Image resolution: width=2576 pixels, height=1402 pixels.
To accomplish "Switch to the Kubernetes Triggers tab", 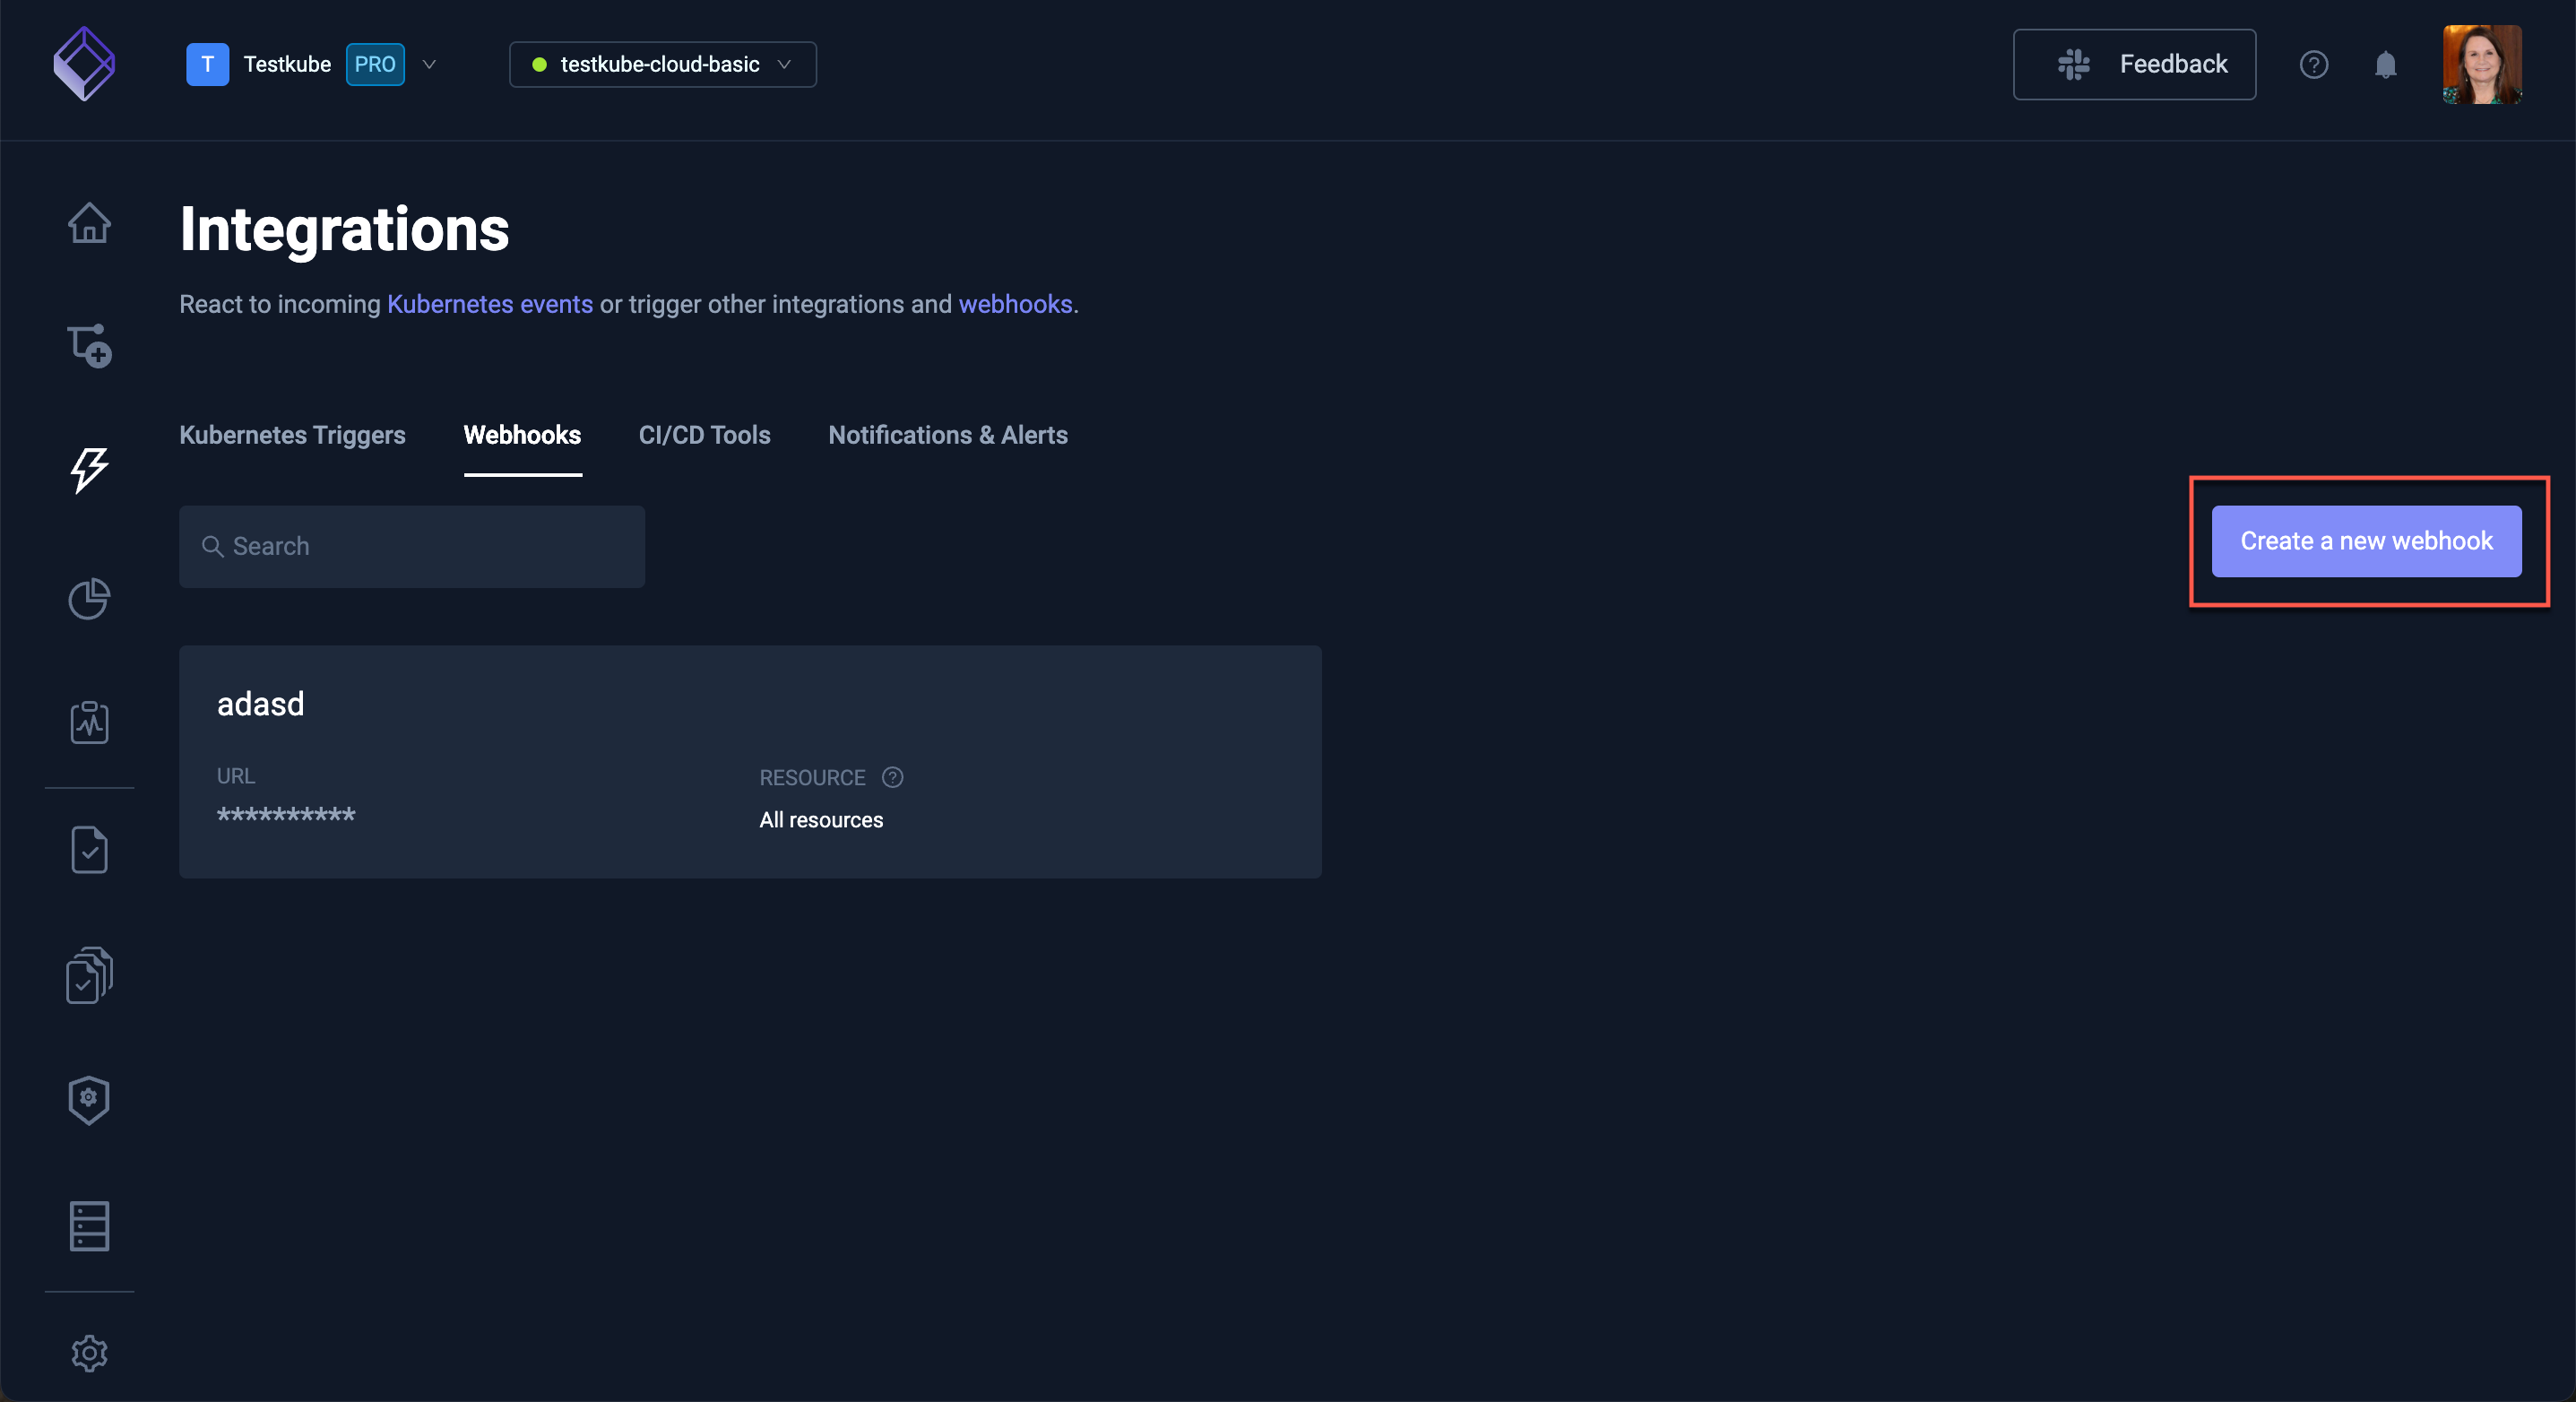I will [292, 435].
